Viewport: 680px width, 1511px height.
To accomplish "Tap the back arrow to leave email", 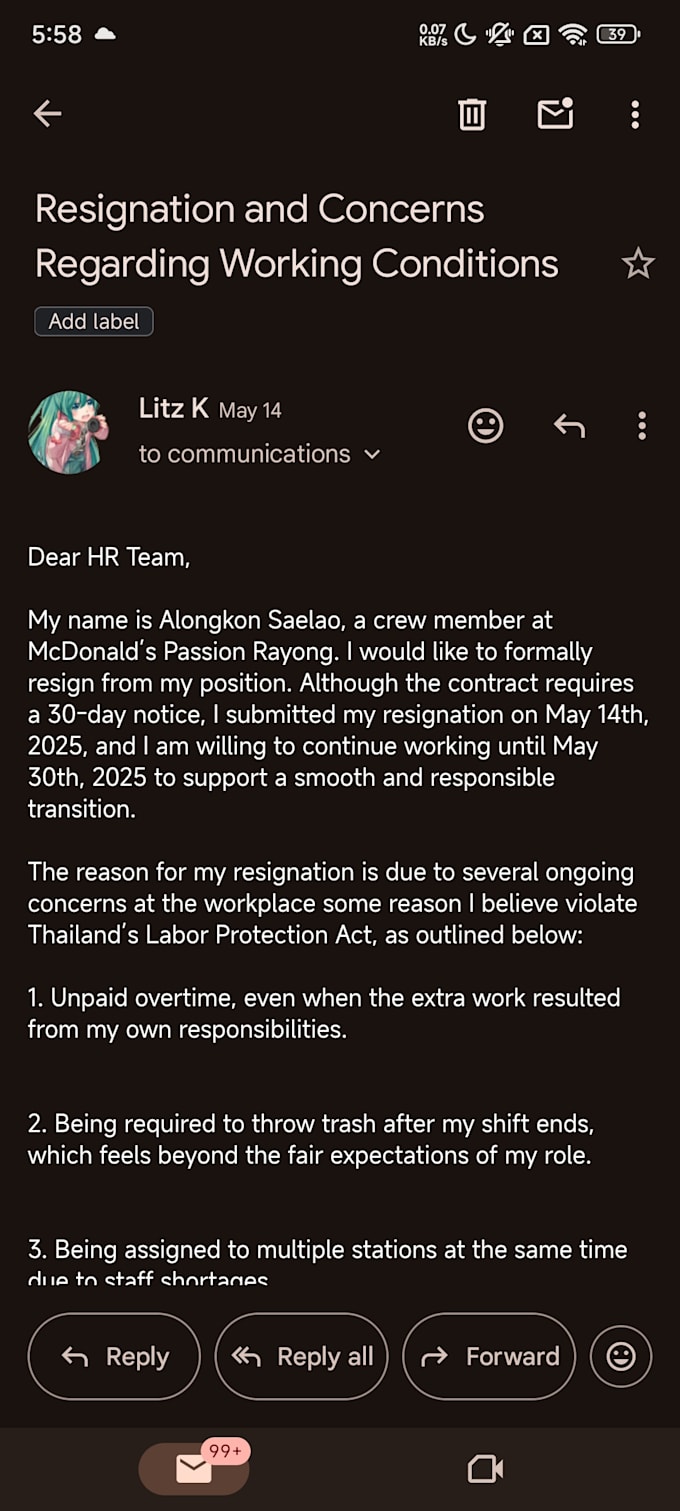I will pos(47,114).
